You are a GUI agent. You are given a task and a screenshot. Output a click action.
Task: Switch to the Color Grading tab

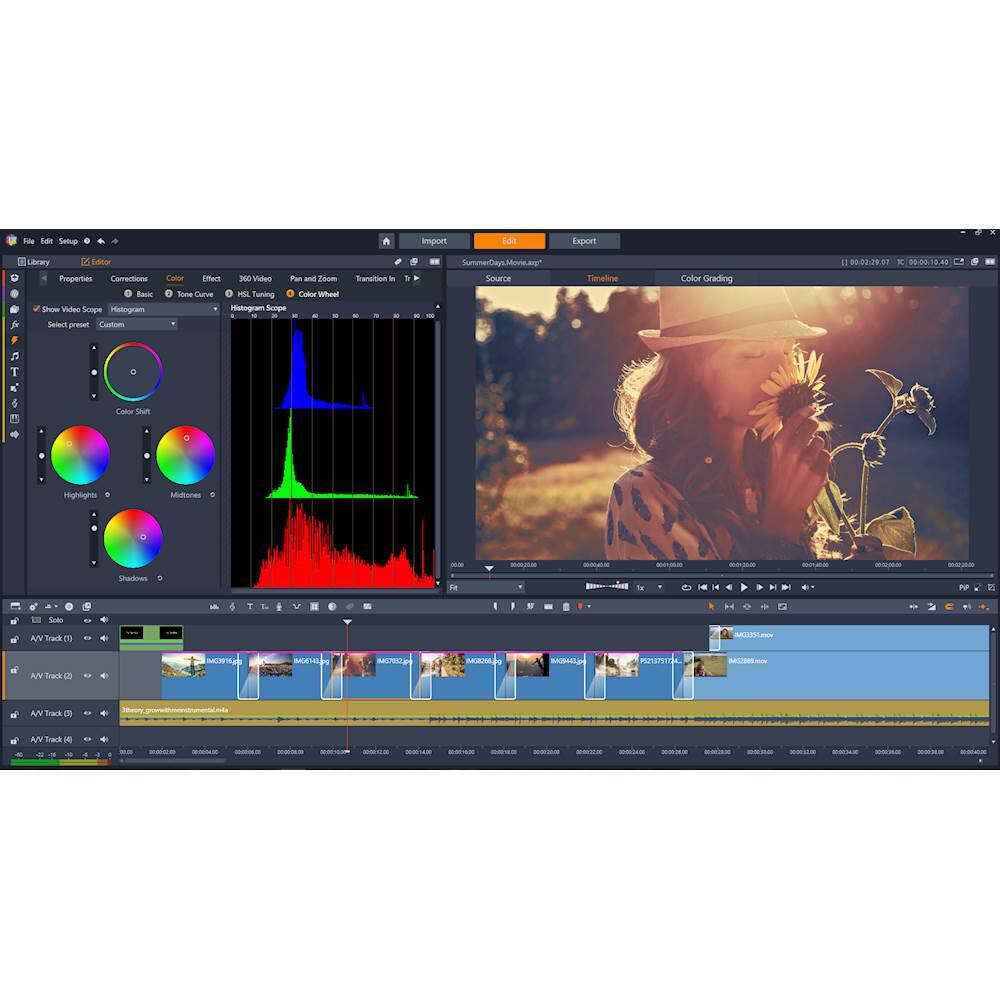tap(706, 278)
